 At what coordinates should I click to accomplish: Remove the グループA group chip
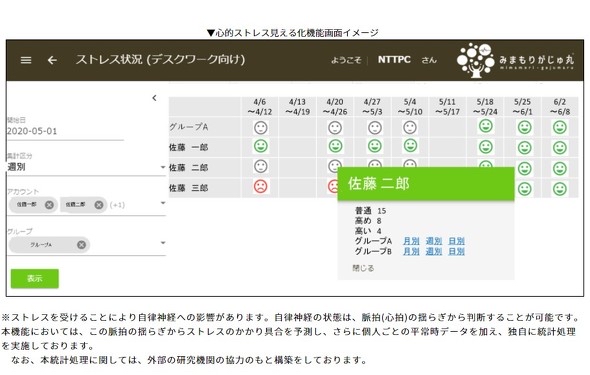pyautogui.click(x=81, y=245)
